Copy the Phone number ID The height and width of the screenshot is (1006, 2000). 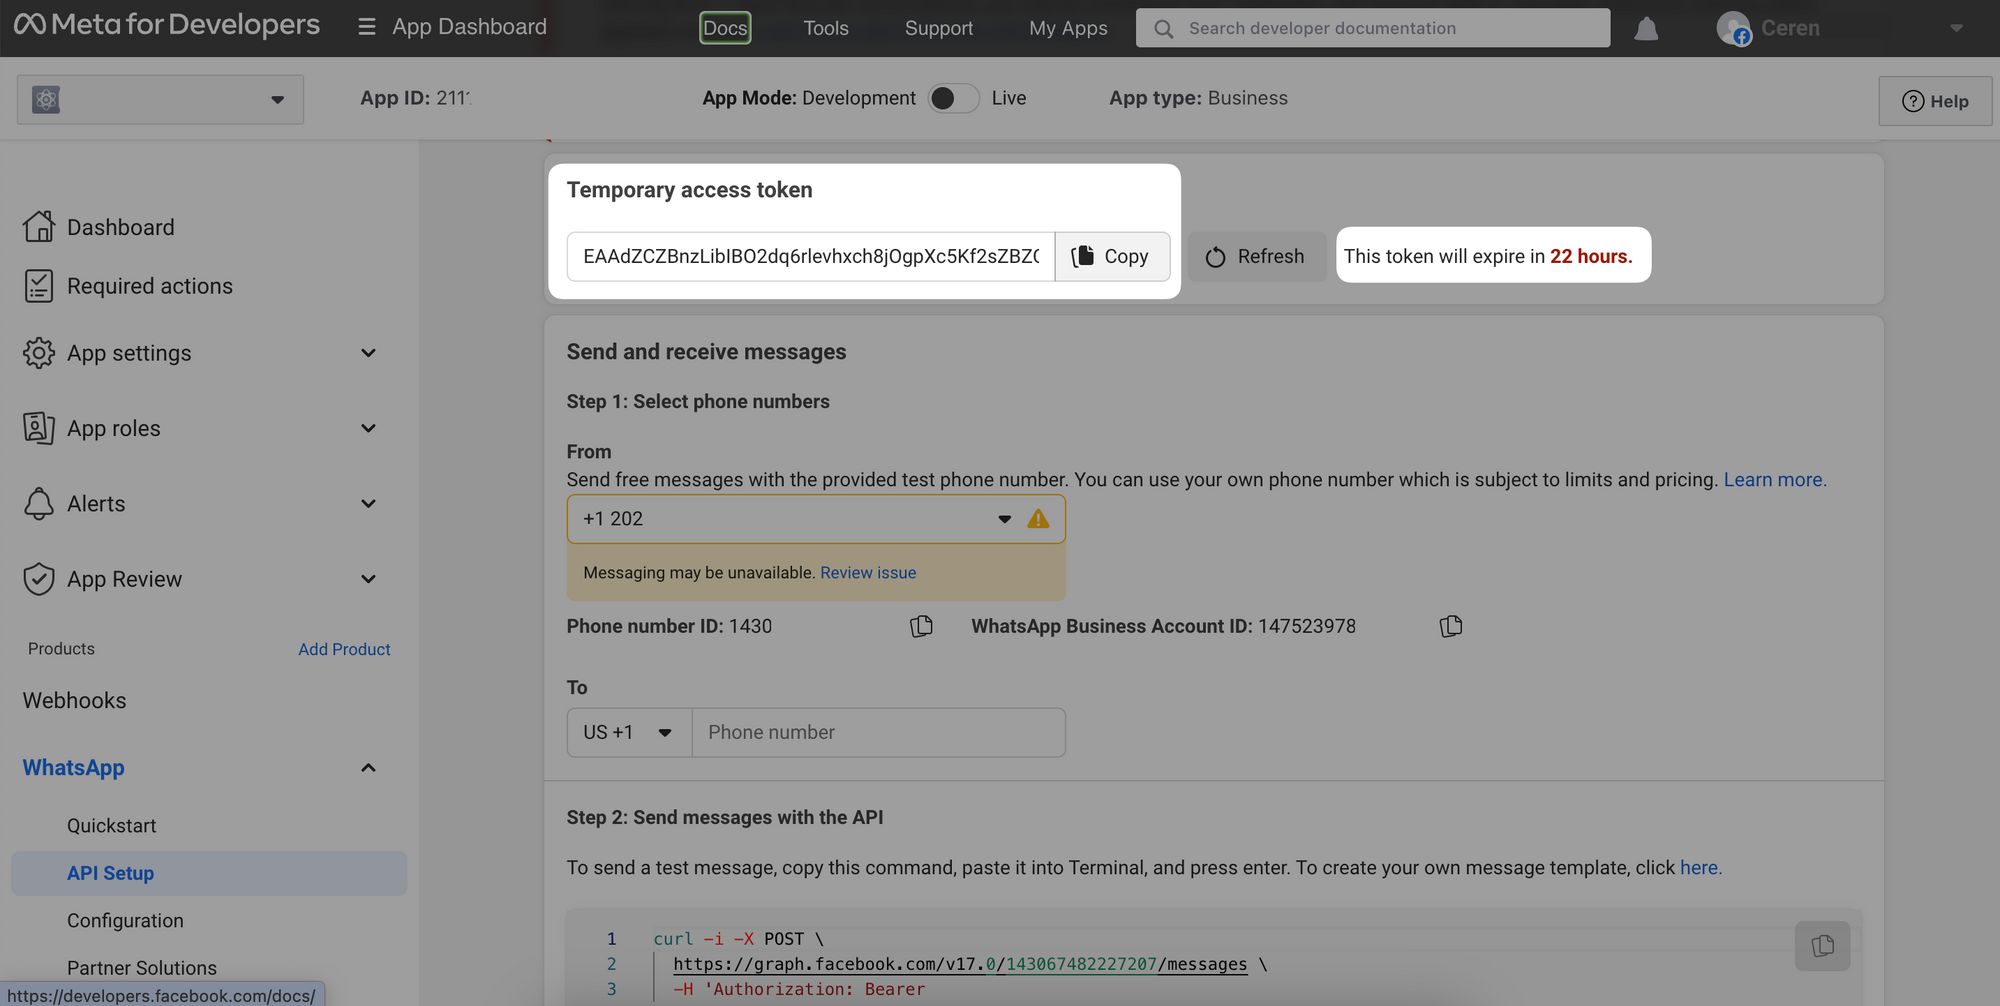click(921, 626)
